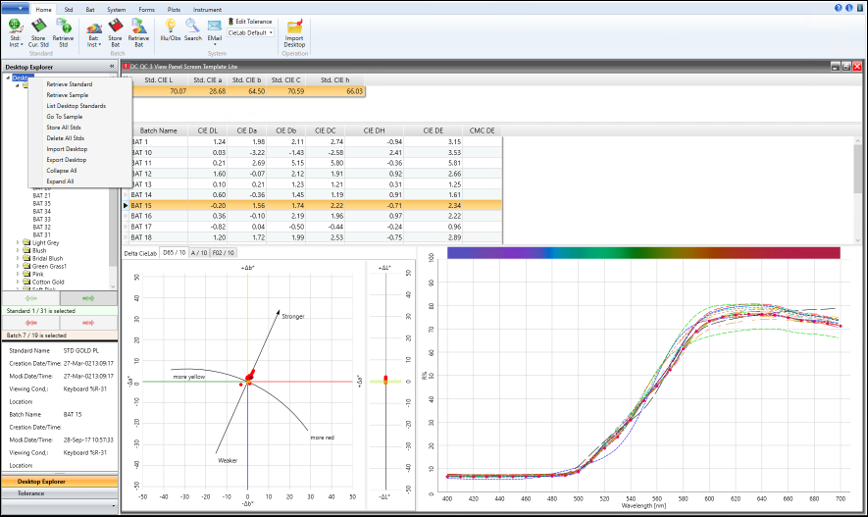Screen dimensions: 868x517
Task: Select BAT 35 in explorer tree
Action: pos(42,204)
